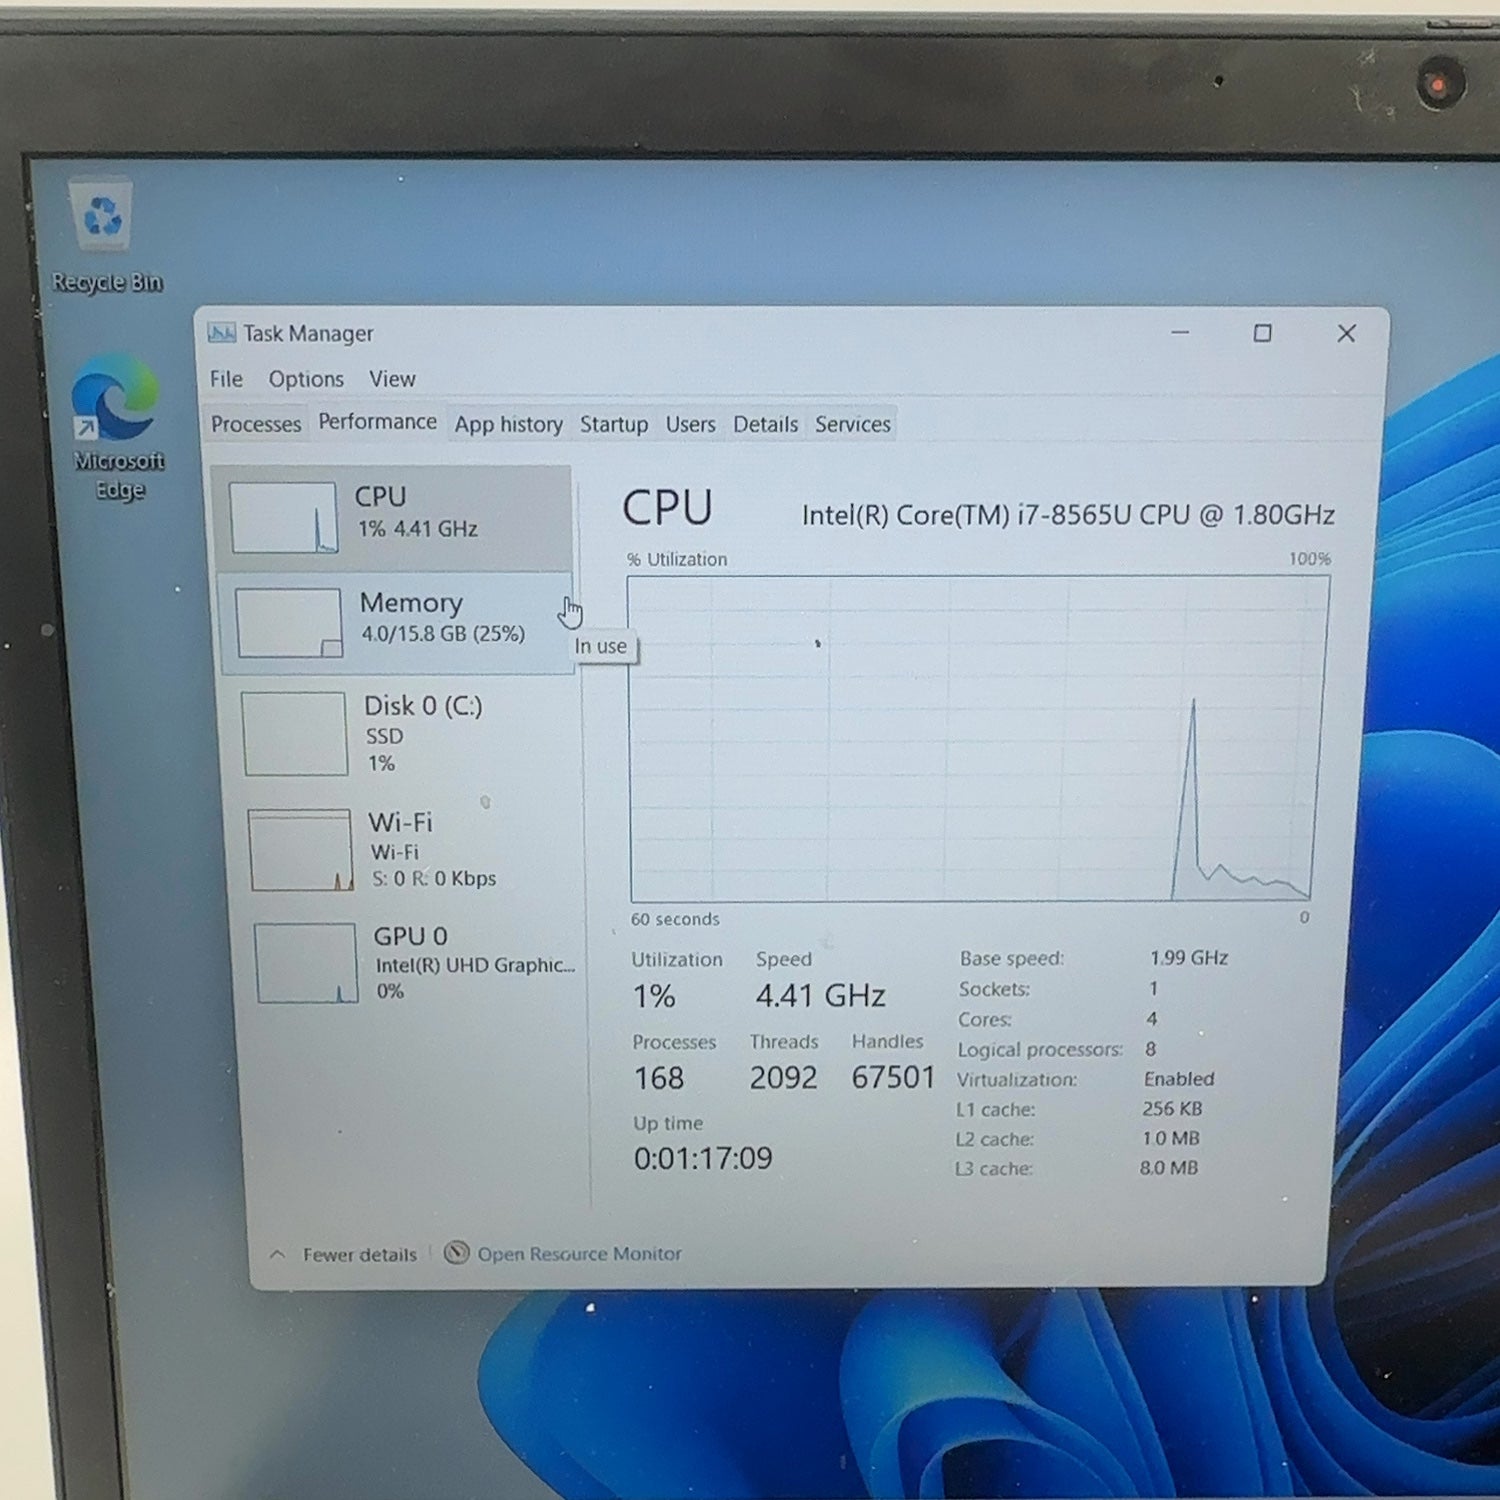
Task: Click the '256 KB' L1 cache value
Action: 1172,1108
